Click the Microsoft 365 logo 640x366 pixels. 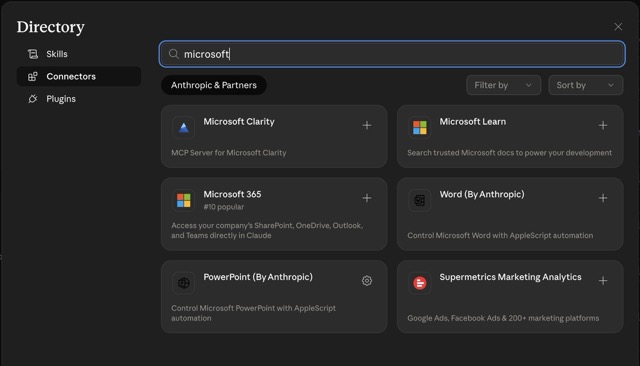pos(184,200)
